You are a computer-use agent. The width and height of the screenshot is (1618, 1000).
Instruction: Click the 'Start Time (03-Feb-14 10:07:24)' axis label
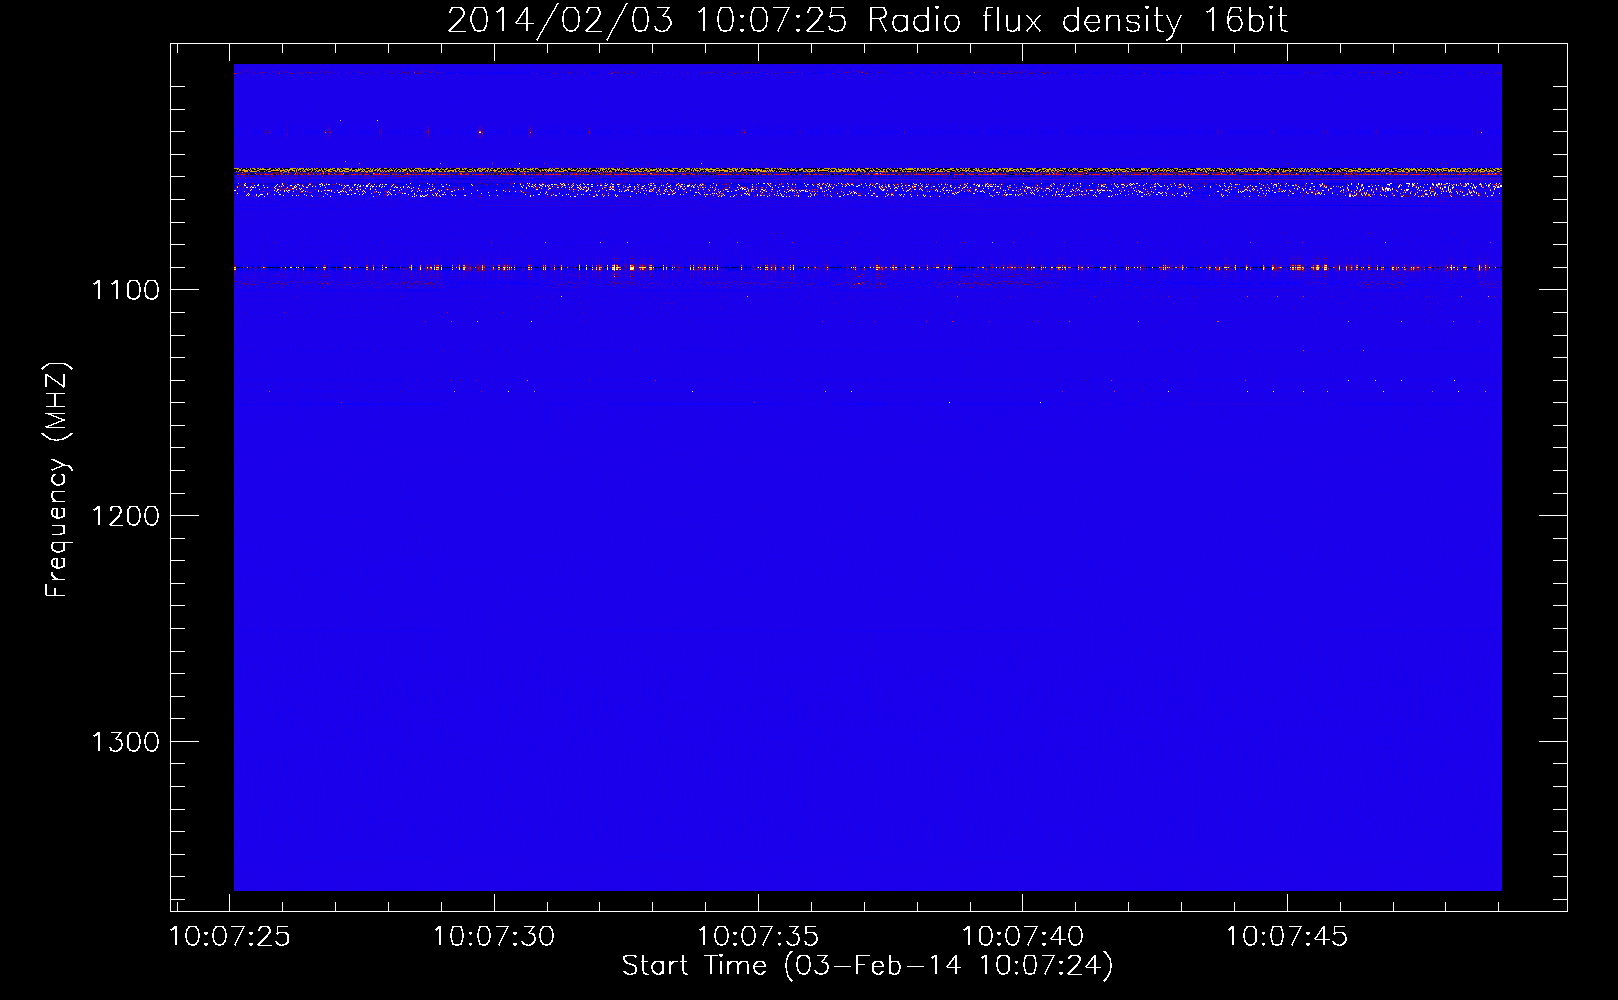click(x=867, y=966)
